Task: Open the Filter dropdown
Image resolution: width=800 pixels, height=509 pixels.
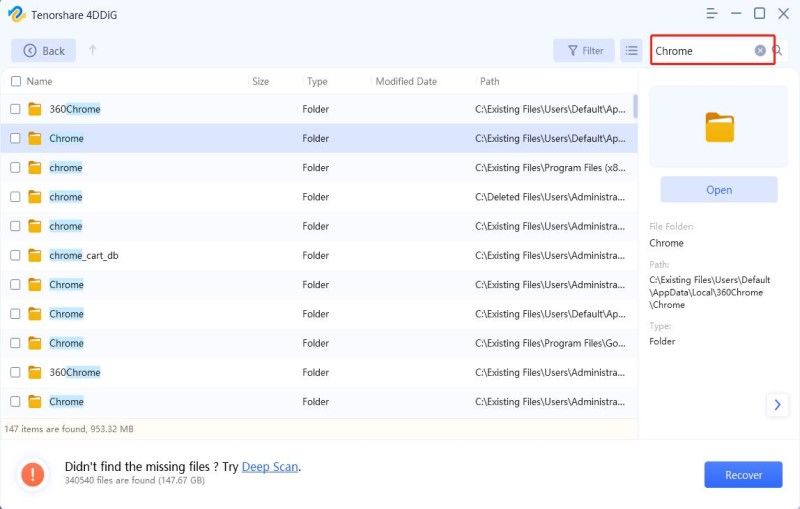Action: [584, 51]
